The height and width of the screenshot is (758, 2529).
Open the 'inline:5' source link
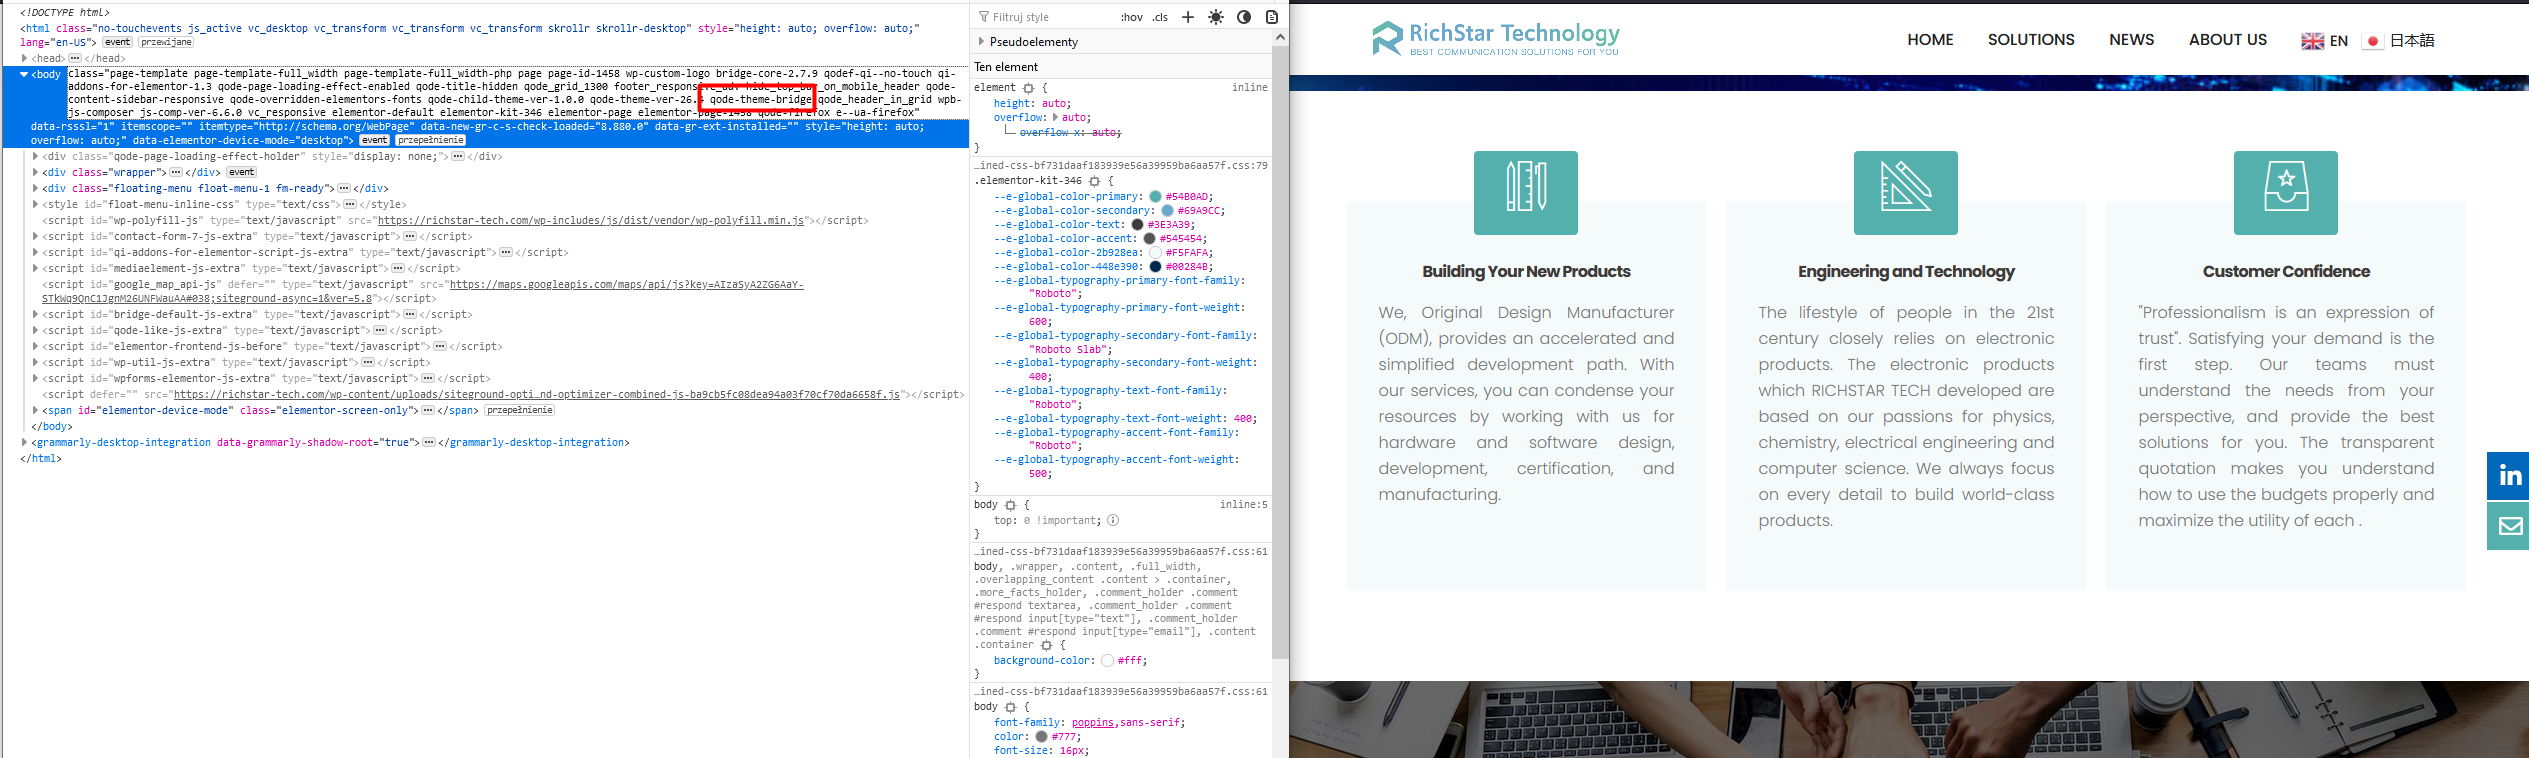[x=1243, y=505]
